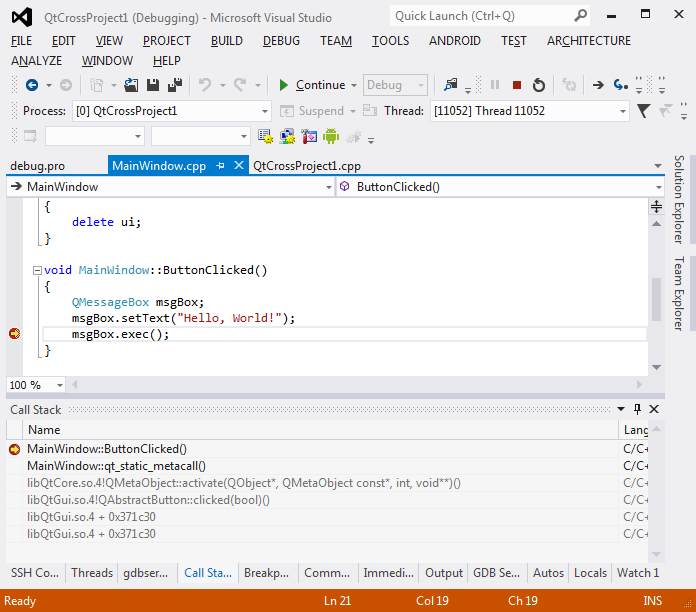Click the Navigate Backward arrow icon
This screenshot has height=612, width=696.
tap(32, 86)
